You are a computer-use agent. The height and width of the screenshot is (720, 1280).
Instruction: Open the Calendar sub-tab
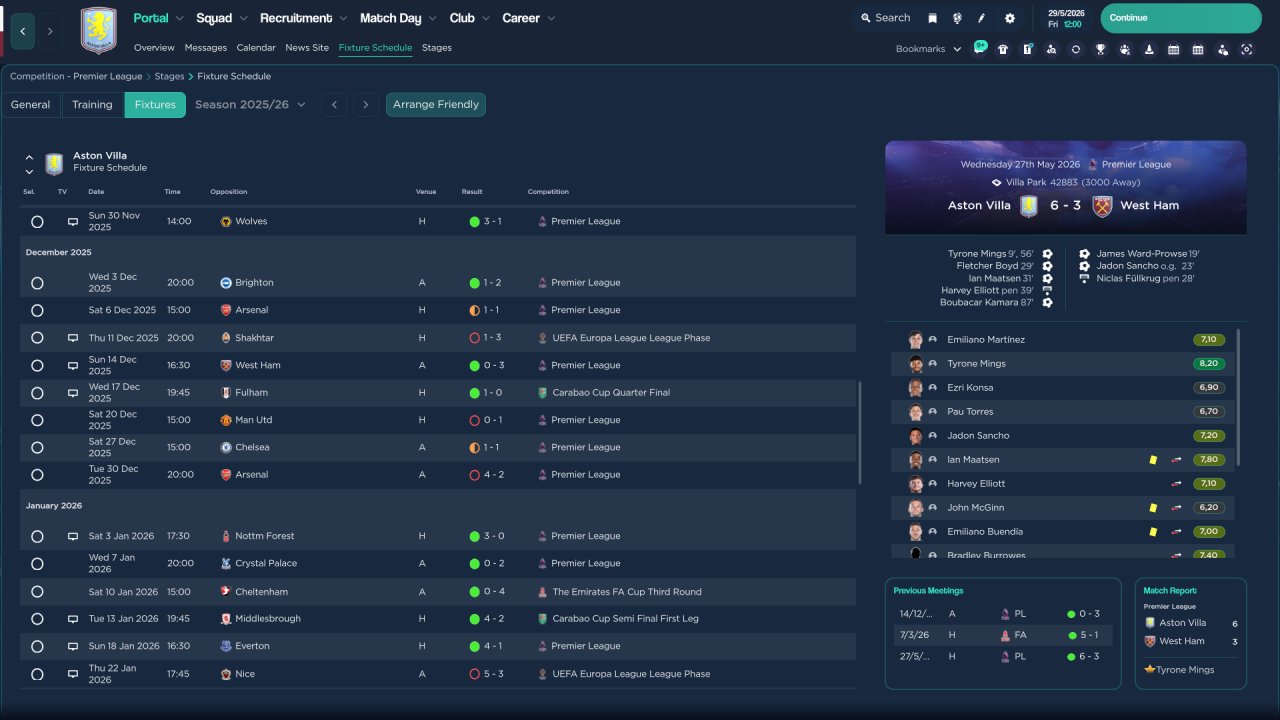[x=256, y=48]
